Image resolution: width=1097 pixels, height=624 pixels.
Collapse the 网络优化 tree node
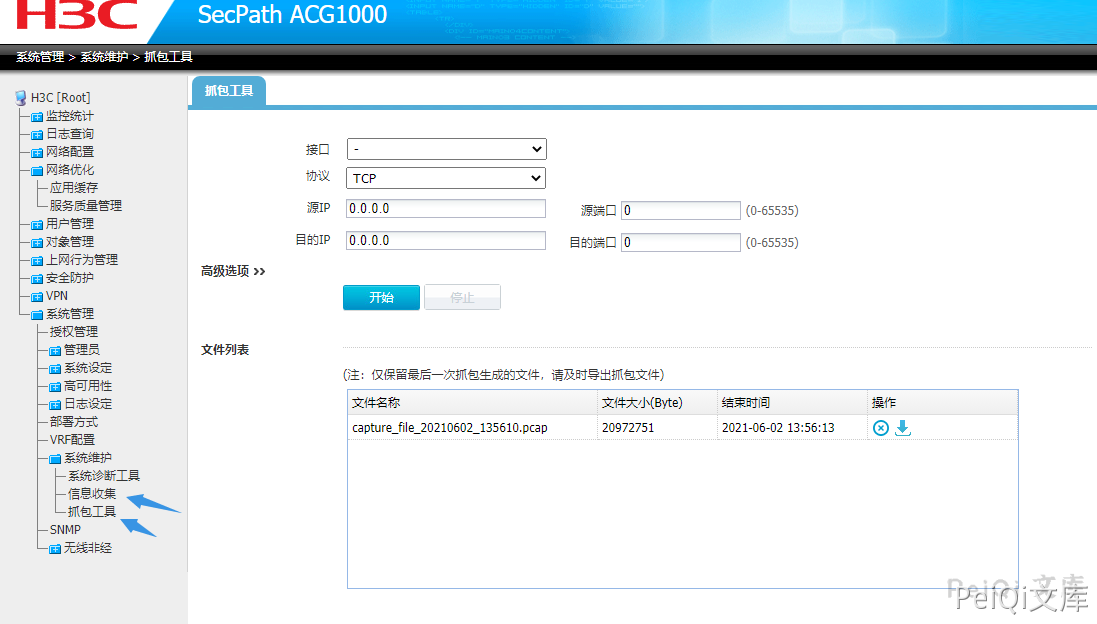point(38,170)
